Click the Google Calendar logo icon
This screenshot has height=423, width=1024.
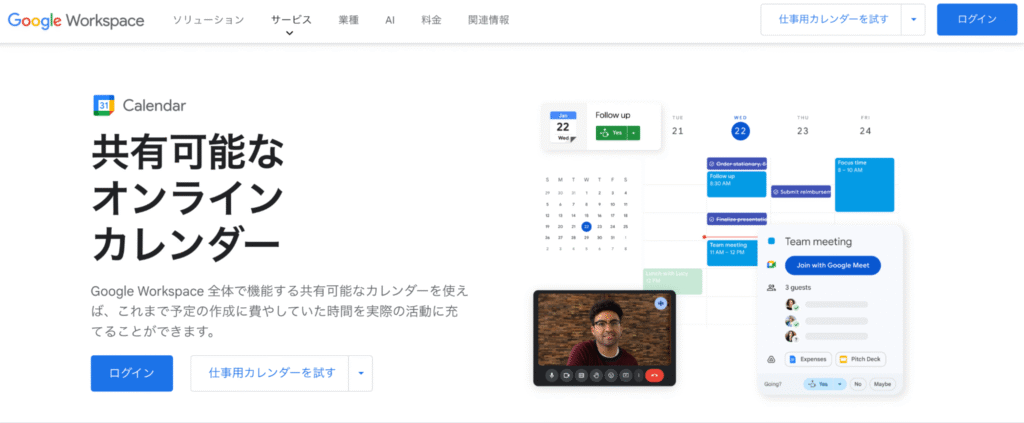[x=103, y=105]
